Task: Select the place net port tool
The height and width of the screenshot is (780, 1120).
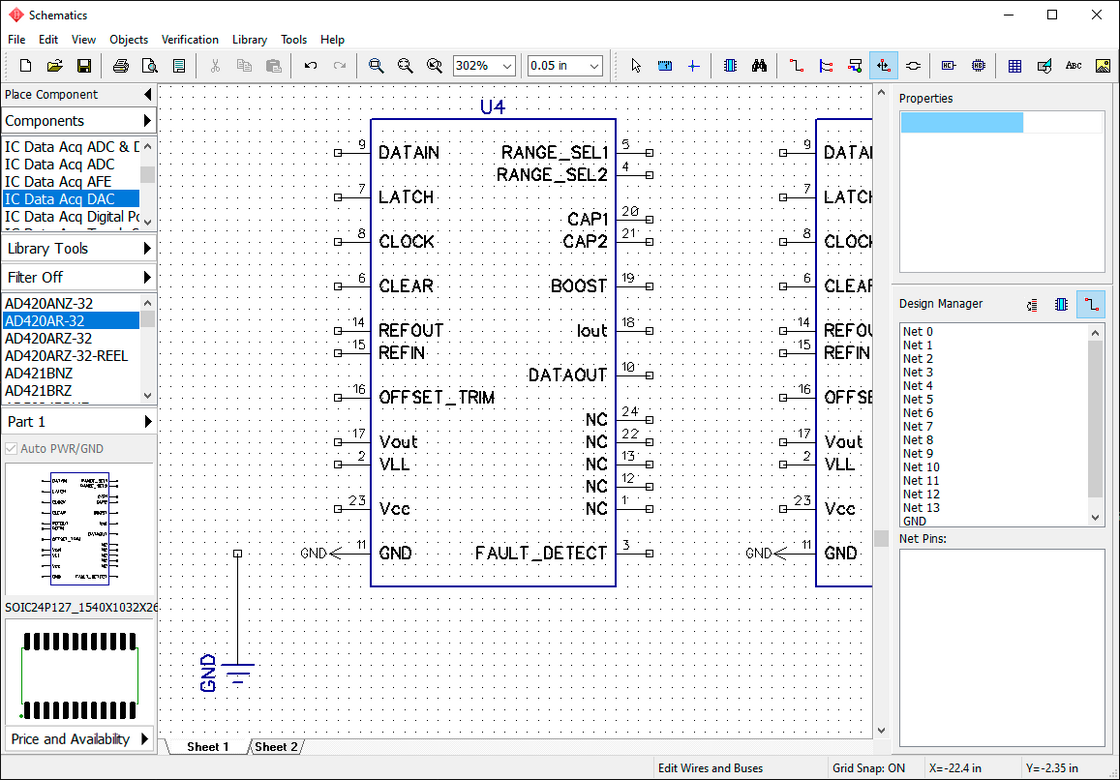Action: [913, 66]
